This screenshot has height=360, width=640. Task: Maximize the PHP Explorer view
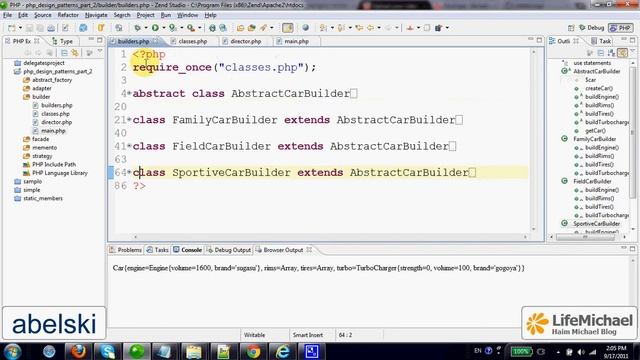click(100, 40)
